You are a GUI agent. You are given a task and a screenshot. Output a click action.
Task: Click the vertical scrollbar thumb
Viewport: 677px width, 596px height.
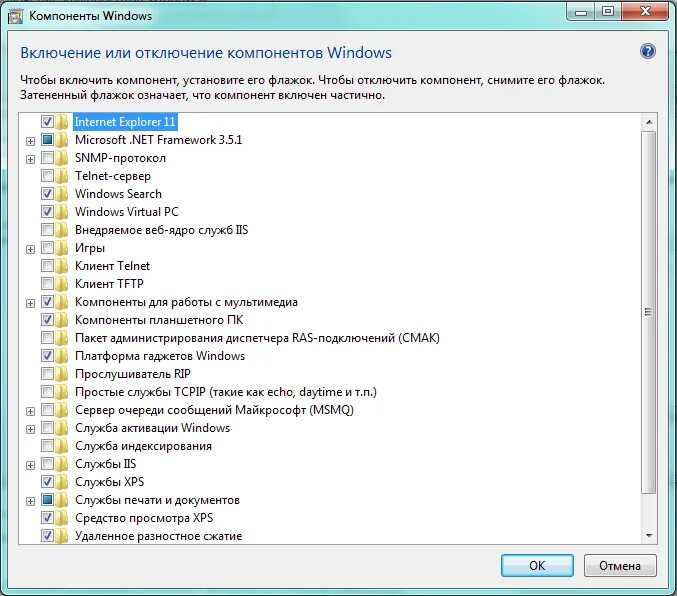(x=649, y=312)
